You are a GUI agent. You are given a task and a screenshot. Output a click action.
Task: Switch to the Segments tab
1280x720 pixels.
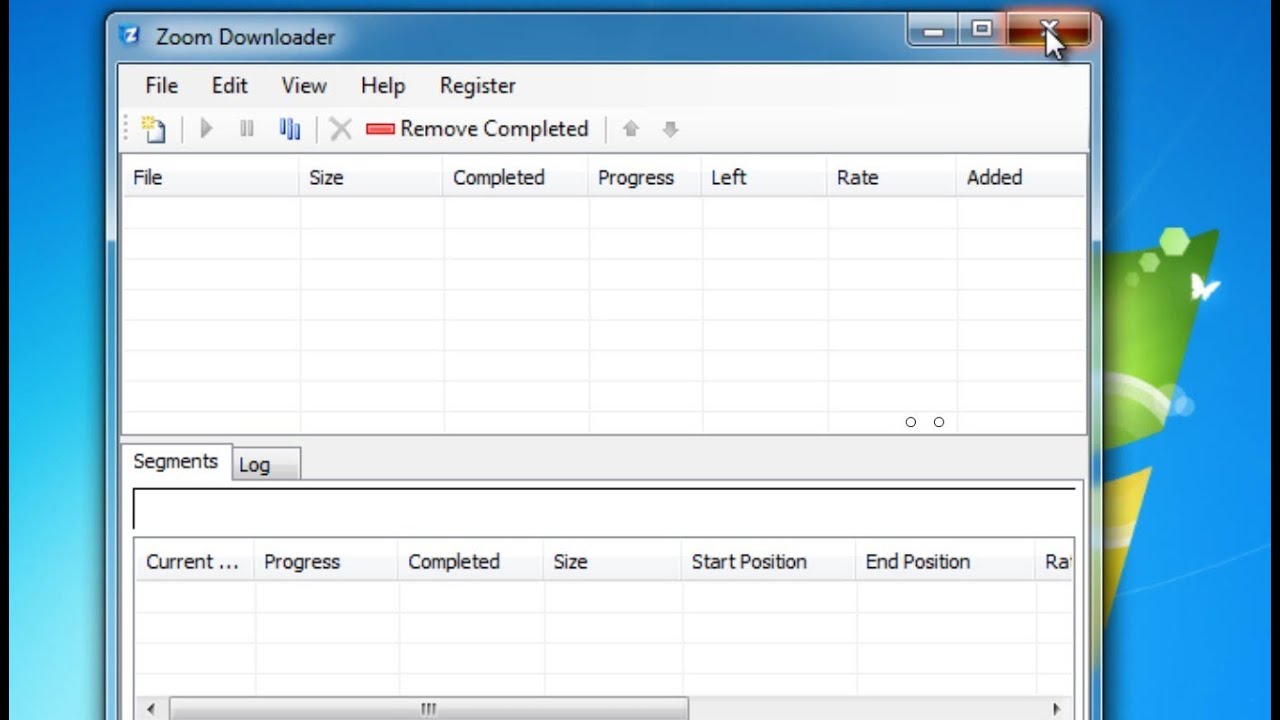click(x=176, y=462)
